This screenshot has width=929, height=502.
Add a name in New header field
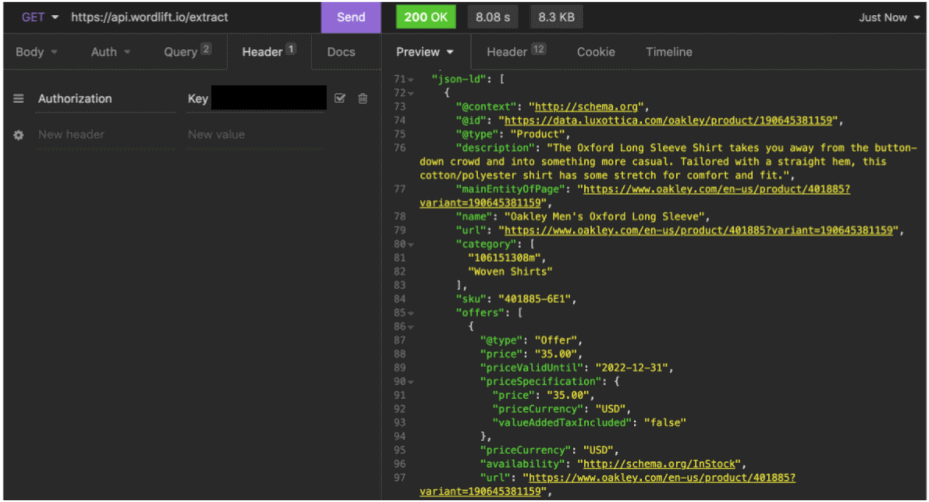(x=106, y=135)
